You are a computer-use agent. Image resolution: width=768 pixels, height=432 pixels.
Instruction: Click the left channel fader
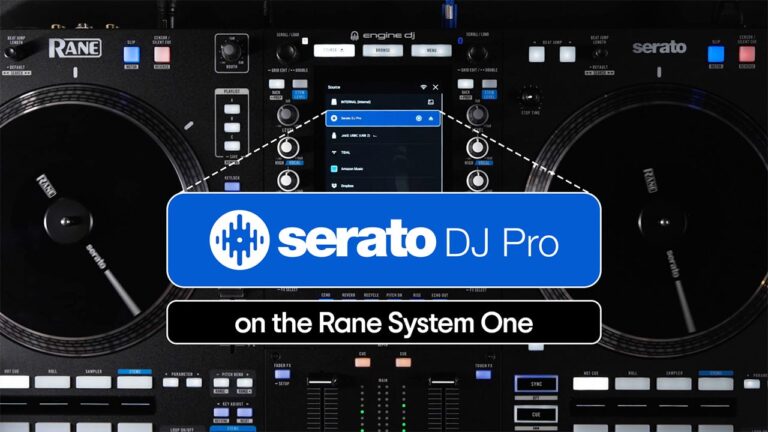[321, 382]
